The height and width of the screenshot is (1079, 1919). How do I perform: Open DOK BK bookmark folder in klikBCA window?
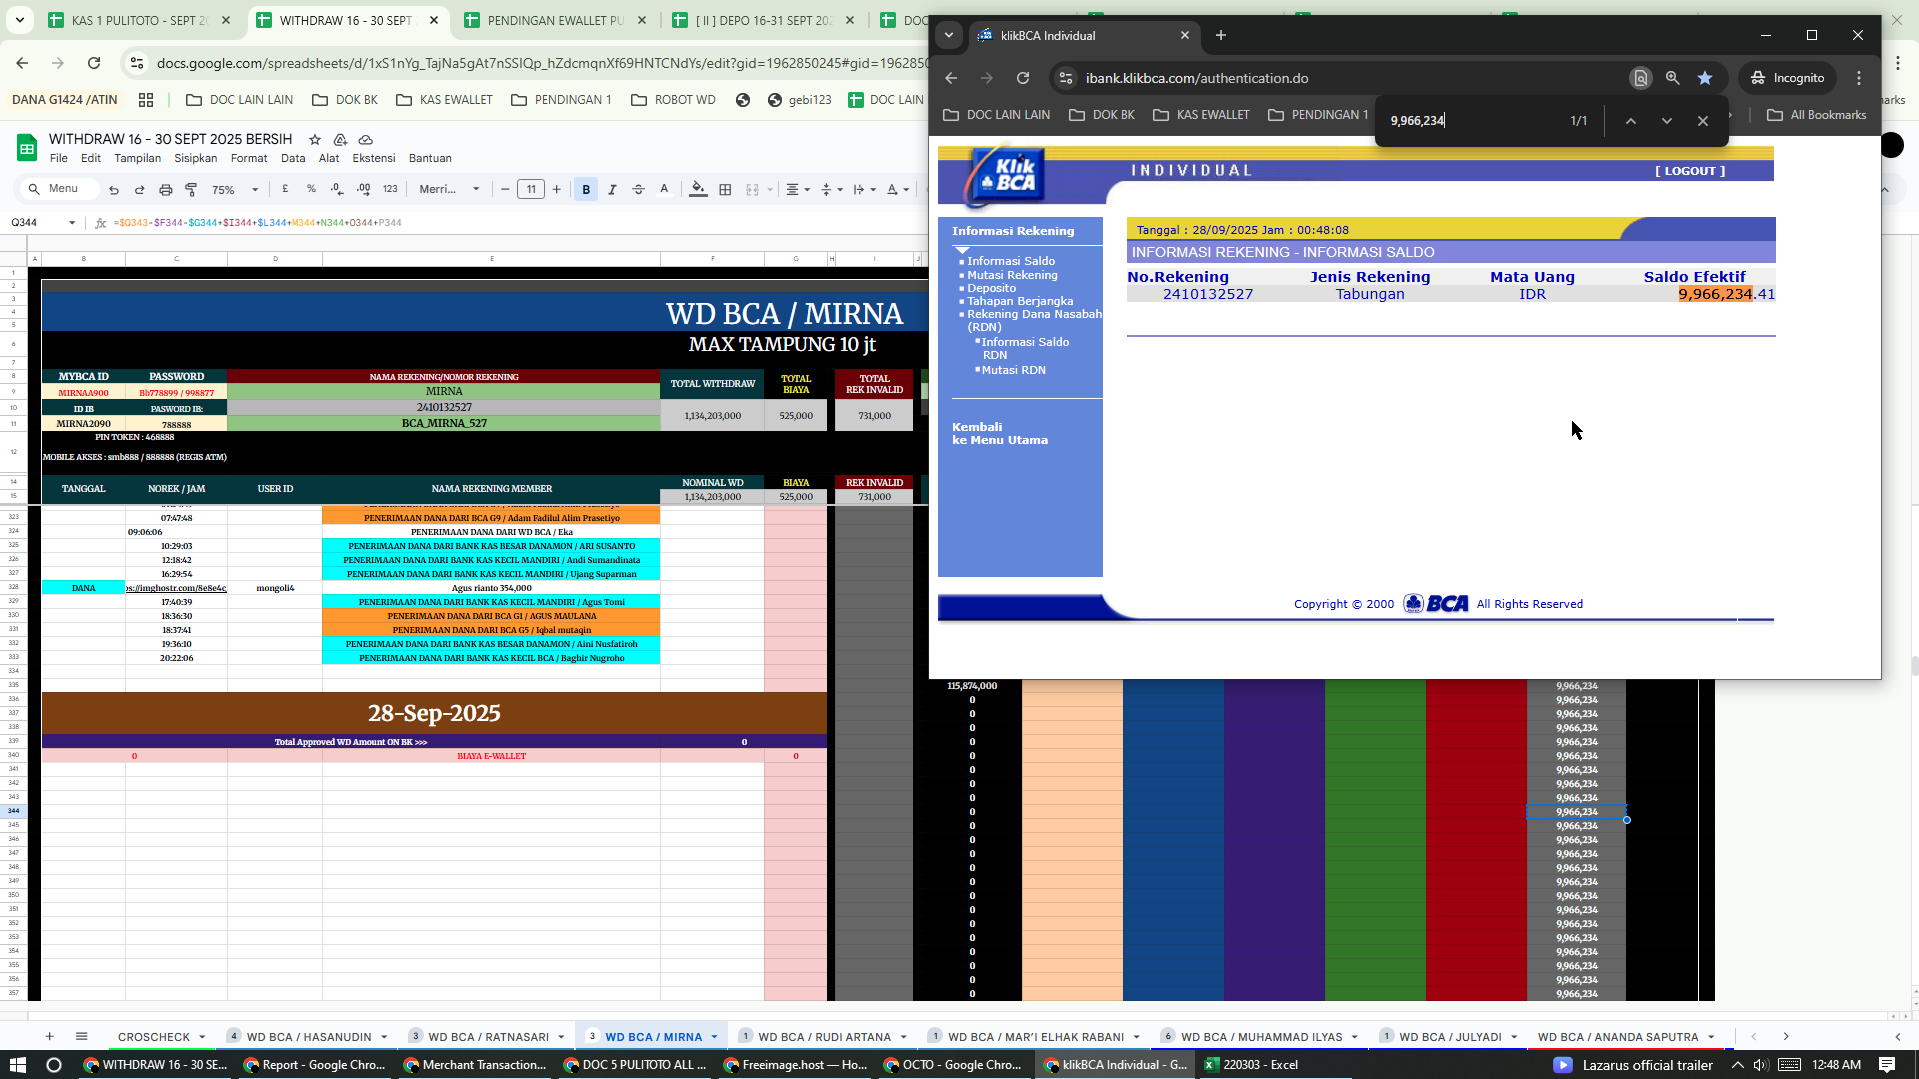coord(1102,115)
